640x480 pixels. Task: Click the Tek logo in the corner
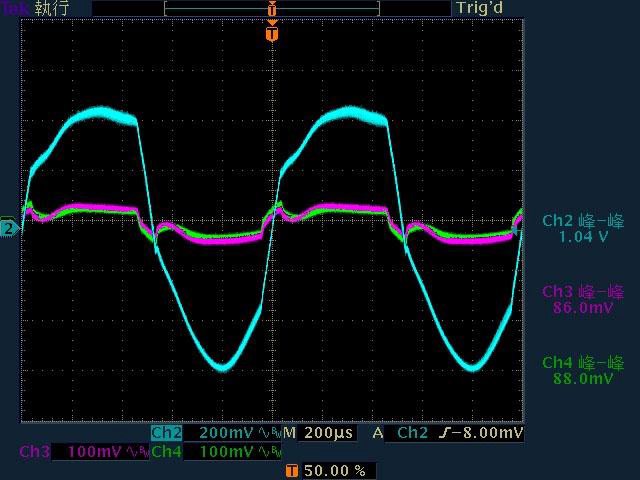pos(15,8)
